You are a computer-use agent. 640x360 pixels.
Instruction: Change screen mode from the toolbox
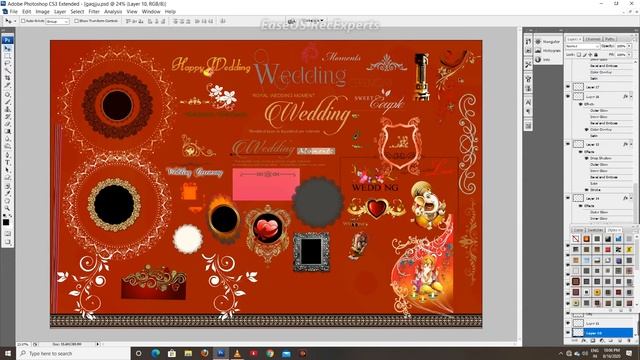point(7,242)
